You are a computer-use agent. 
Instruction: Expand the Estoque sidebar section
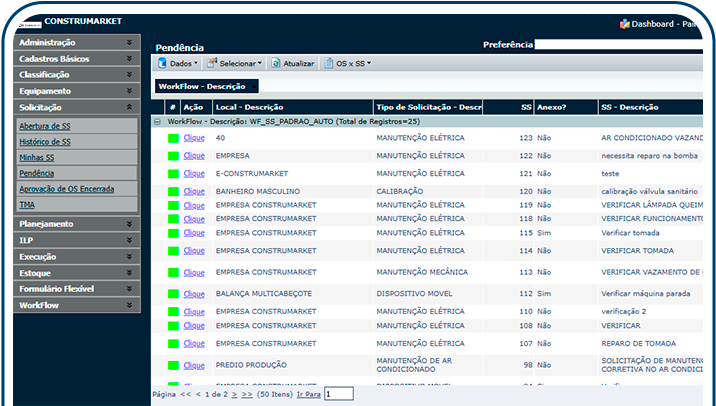(129, 272)
